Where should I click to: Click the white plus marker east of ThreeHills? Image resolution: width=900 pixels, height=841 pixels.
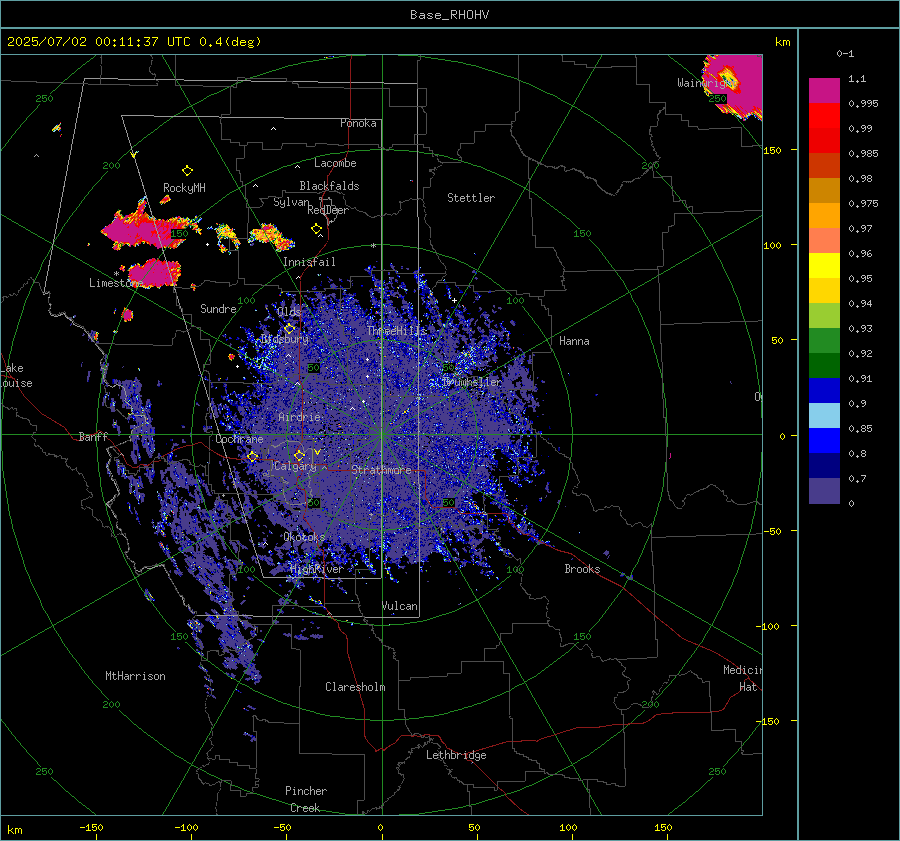(455, 300)
